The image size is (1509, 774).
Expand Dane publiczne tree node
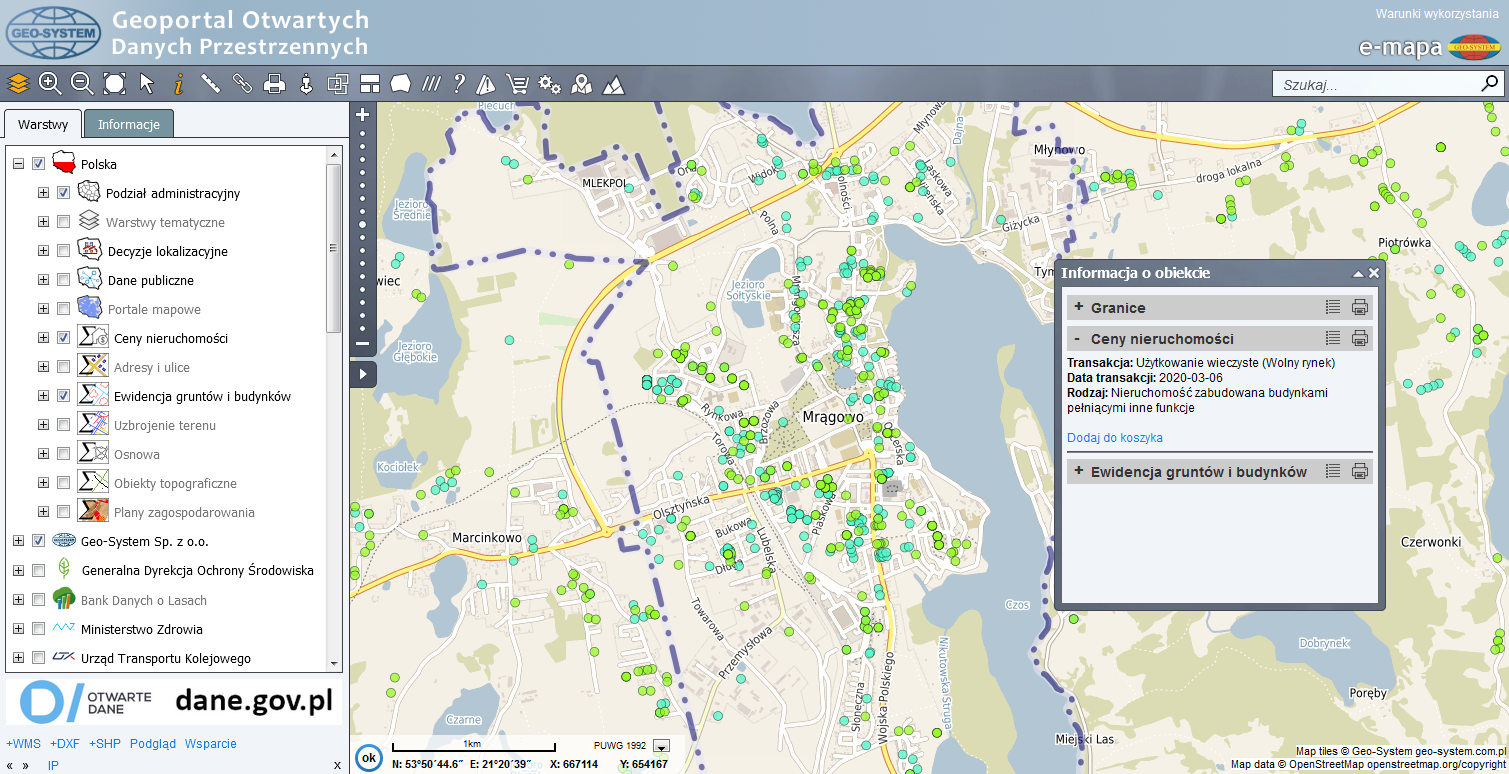43,280
